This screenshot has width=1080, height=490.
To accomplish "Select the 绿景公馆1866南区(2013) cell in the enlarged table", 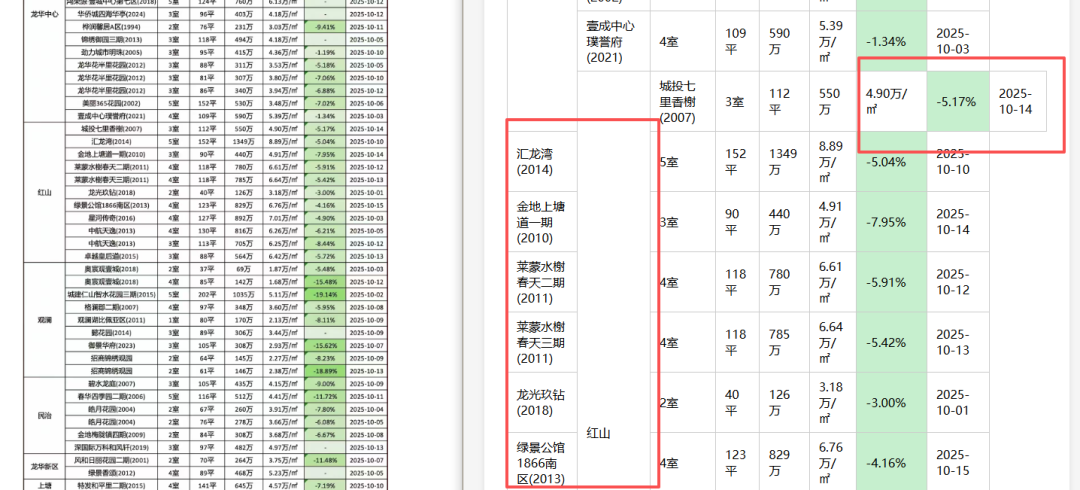I will point(541,461).
